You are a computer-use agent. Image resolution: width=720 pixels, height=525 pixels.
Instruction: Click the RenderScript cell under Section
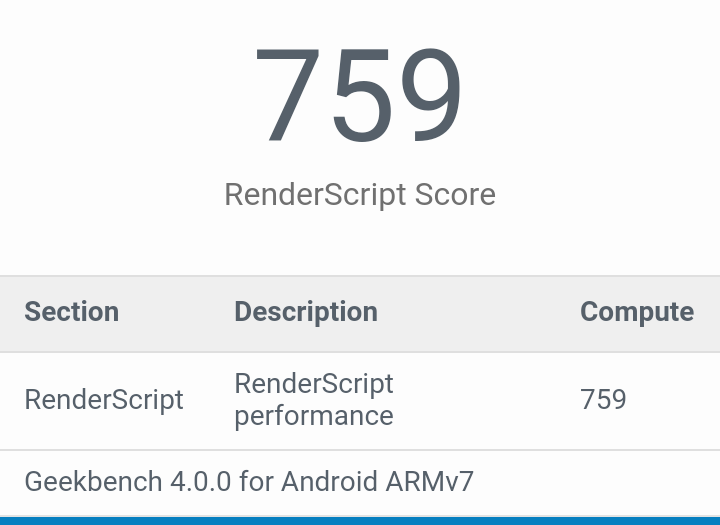point(104,400)
